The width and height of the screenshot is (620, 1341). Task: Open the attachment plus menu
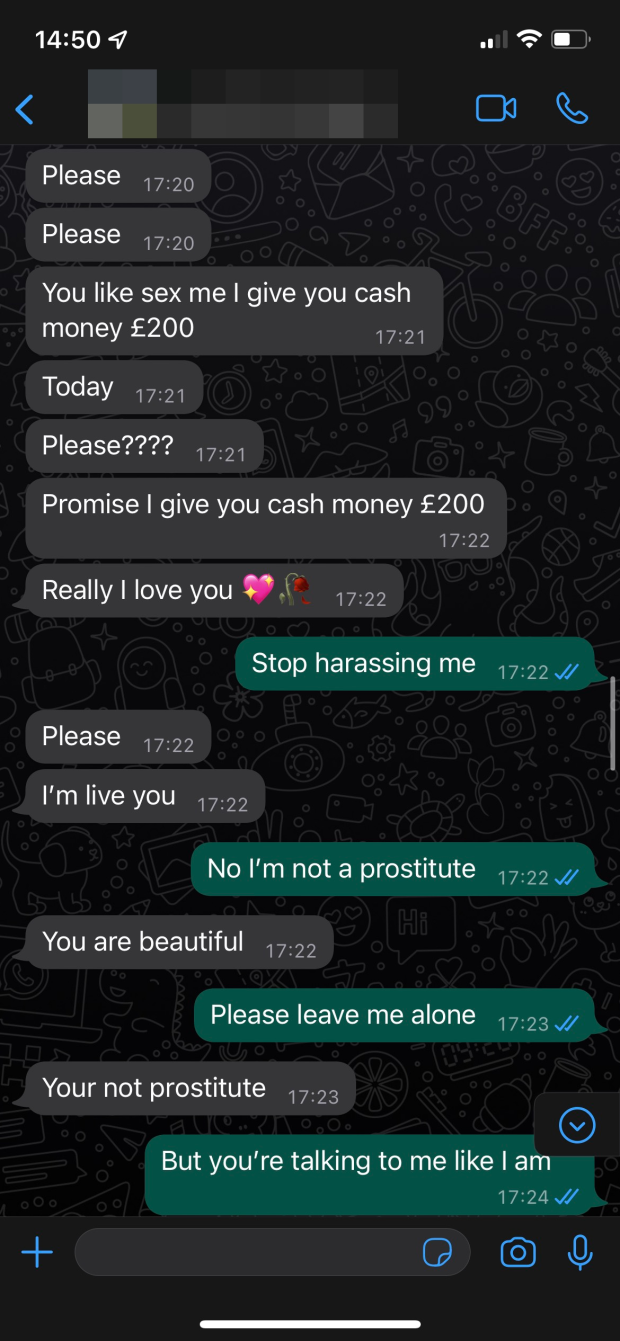(37, 1252)
